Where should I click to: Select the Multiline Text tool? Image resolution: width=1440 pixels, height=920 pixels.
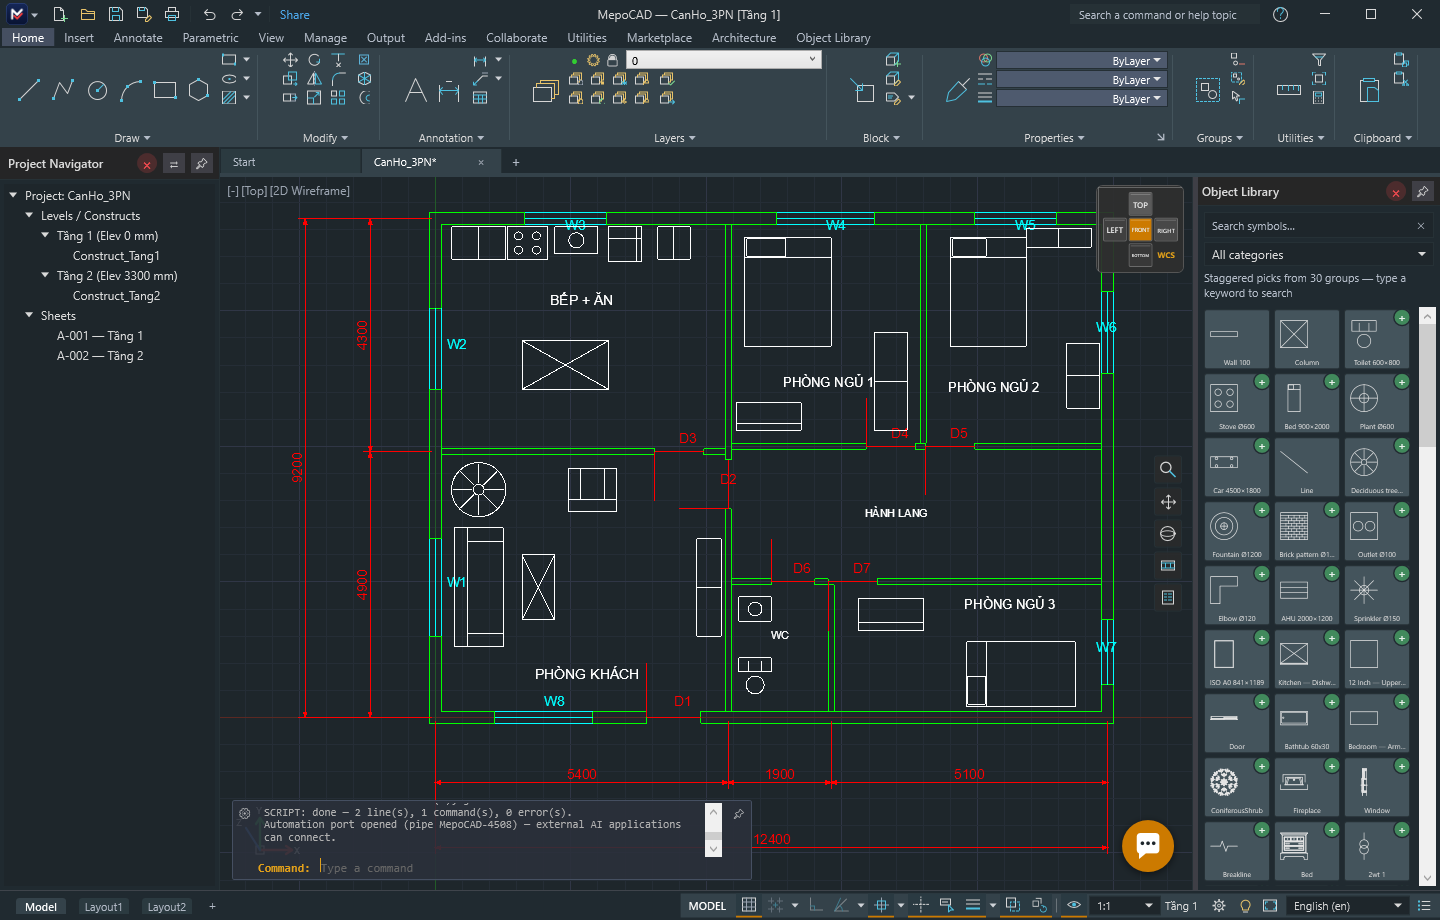tap(416, 91)
